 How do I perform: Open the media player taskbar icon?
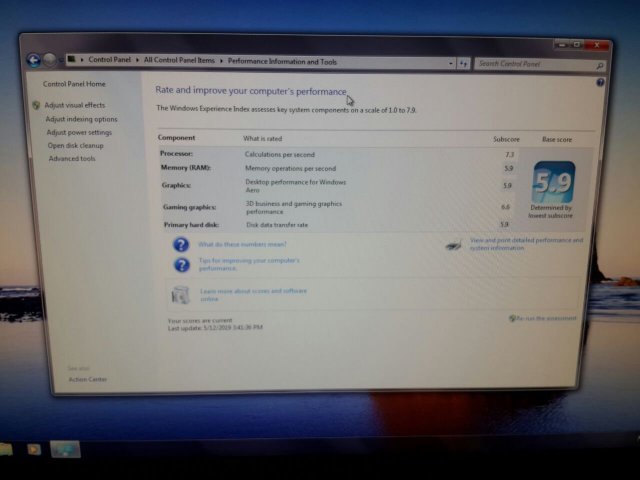tap(34, 449)
